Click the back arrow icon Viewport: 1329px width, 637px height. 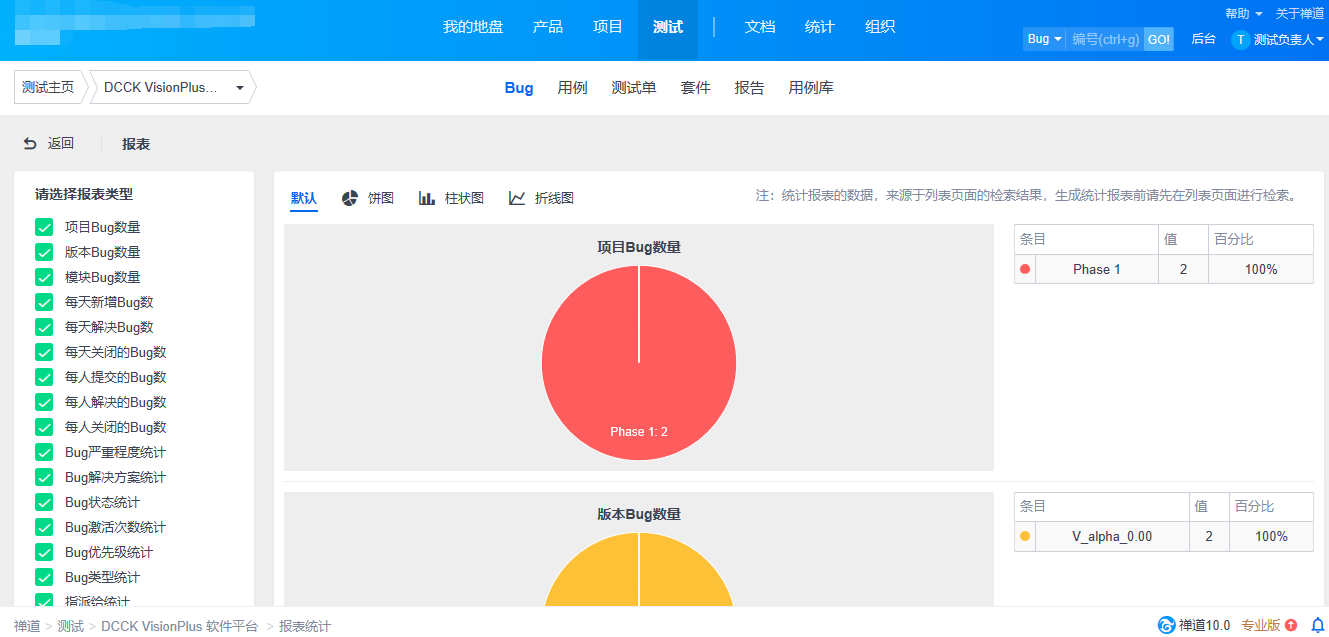pyautogui.click(x=30, y=144)
